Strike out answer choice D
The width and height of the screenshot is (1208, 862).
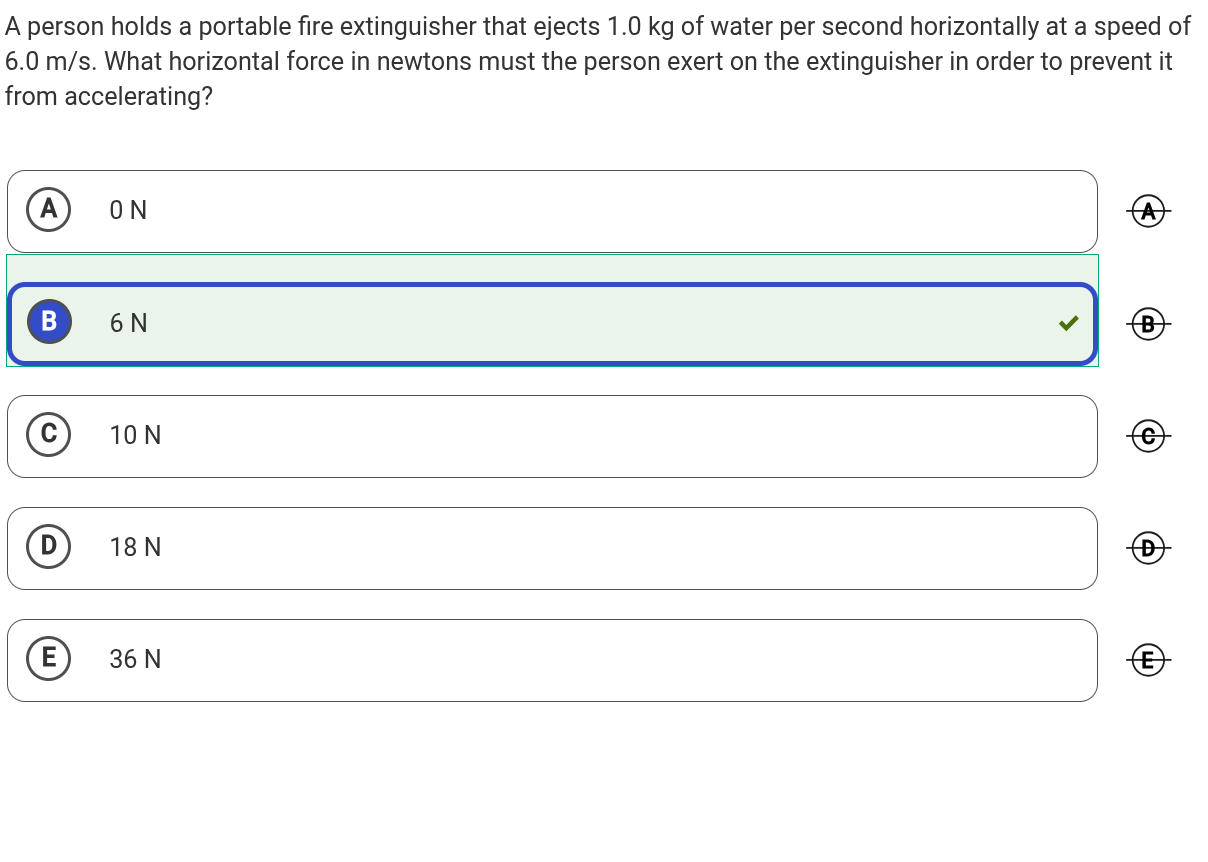1149,547
